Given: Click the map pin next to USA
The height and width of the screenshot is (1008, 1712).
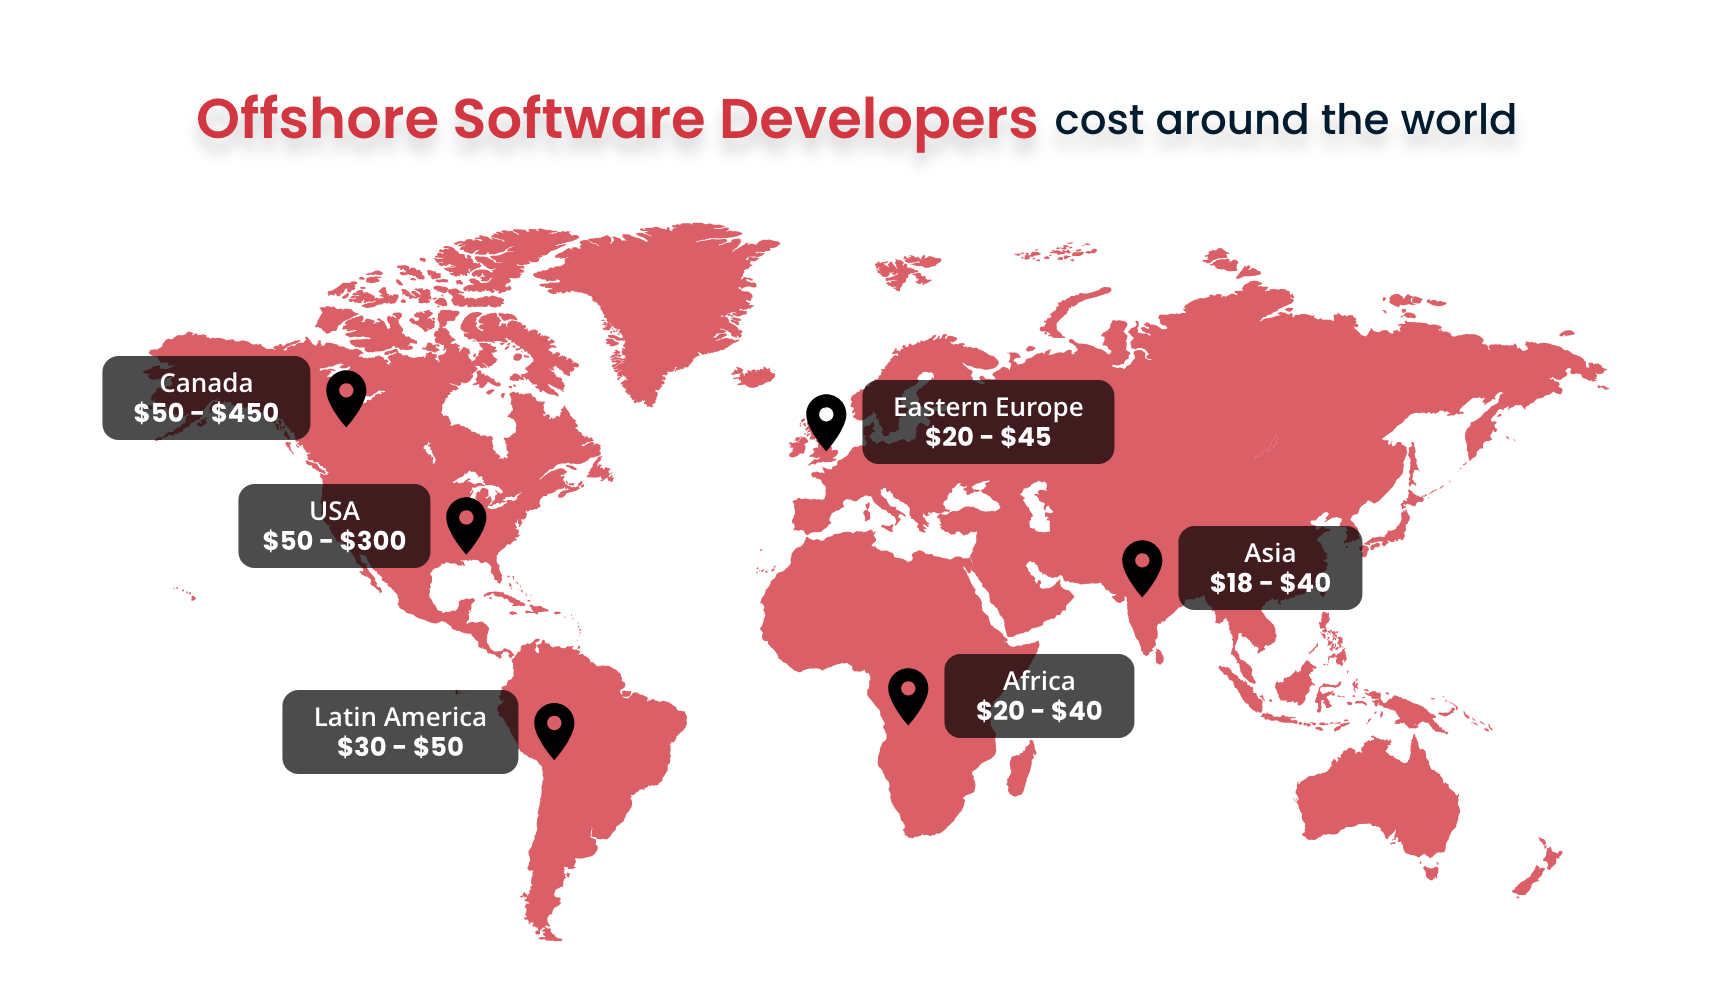Looking at the screenshot, I should 466,525.
